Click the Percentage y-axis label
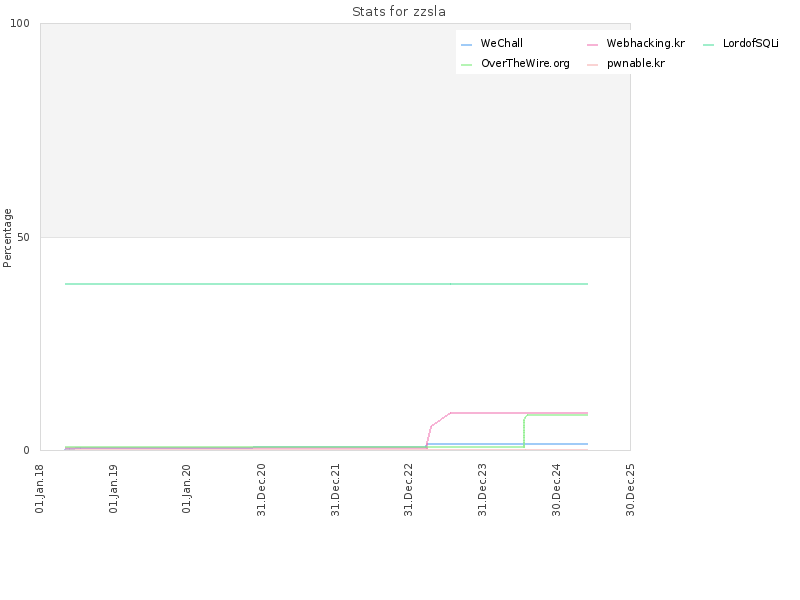 pyautogui.click(x=8, y=237)
